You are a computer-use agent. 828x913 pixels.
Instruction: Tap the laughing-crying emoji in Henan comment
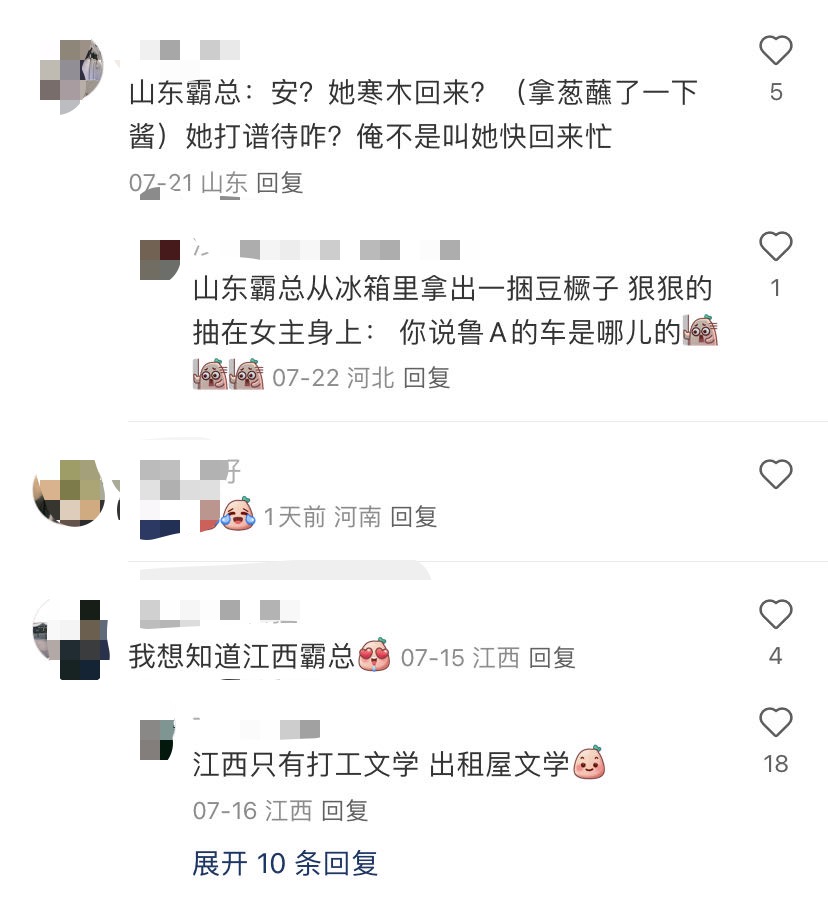coord(238,514)
